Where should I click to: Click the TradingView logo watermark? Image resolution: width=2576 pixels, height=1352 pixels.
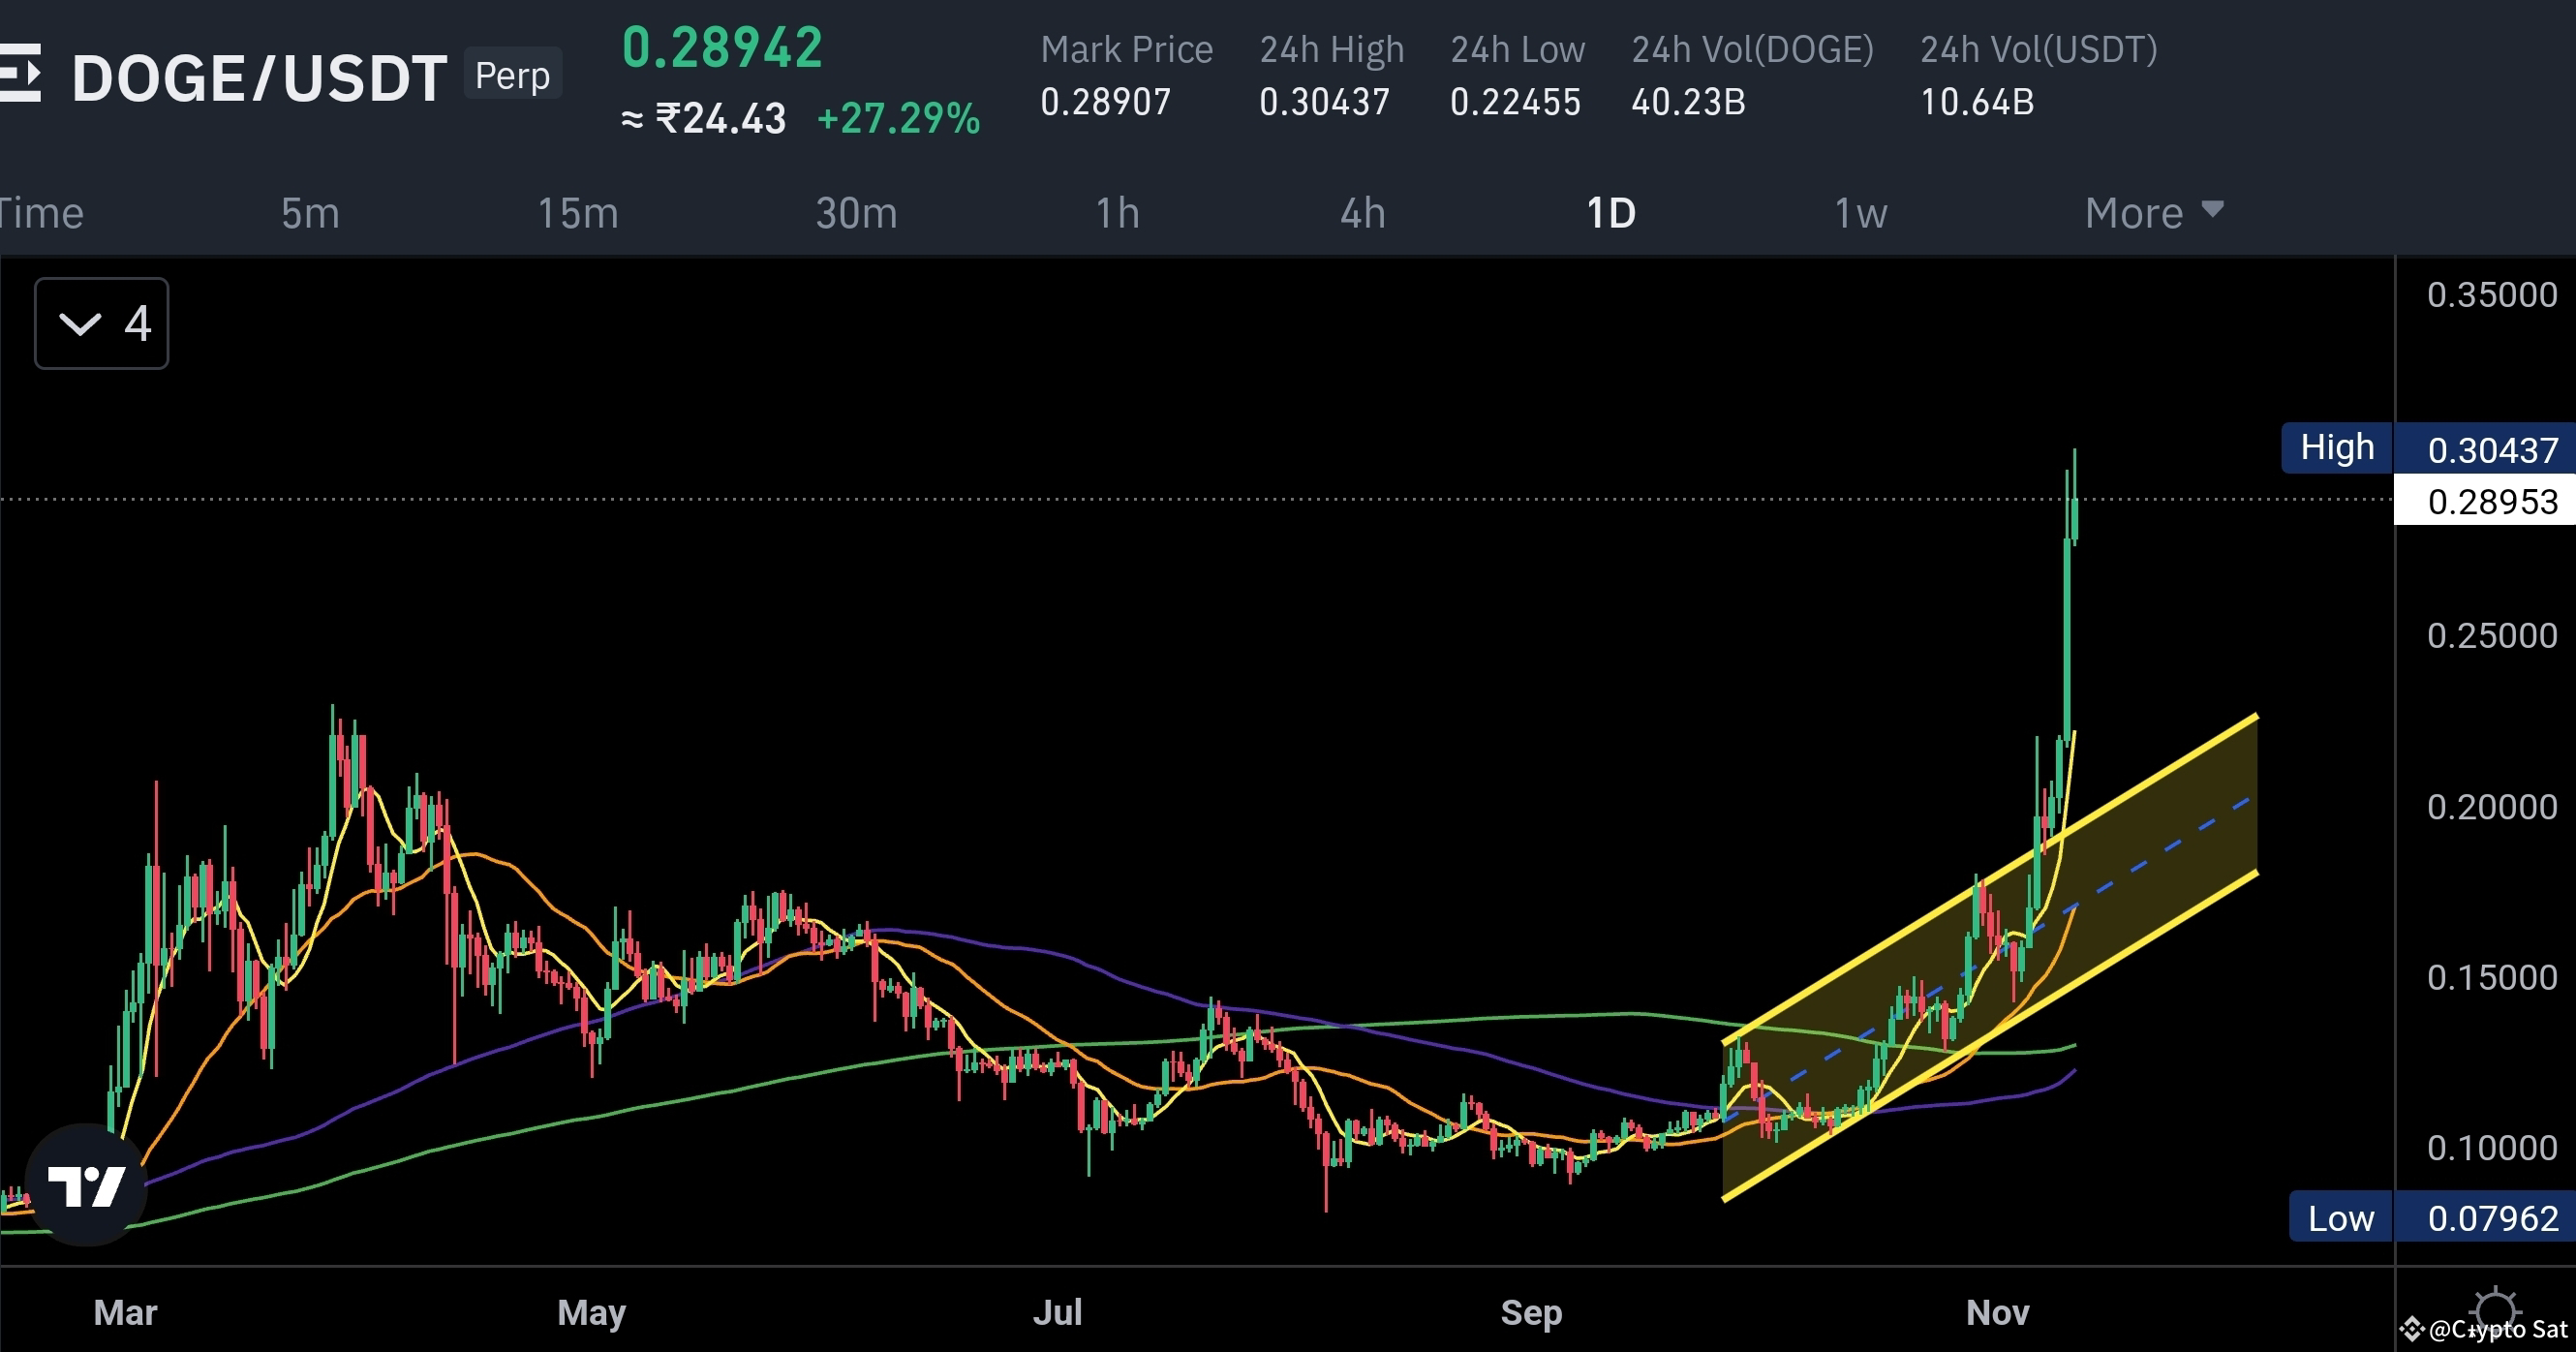click(x=88, y=1186)
